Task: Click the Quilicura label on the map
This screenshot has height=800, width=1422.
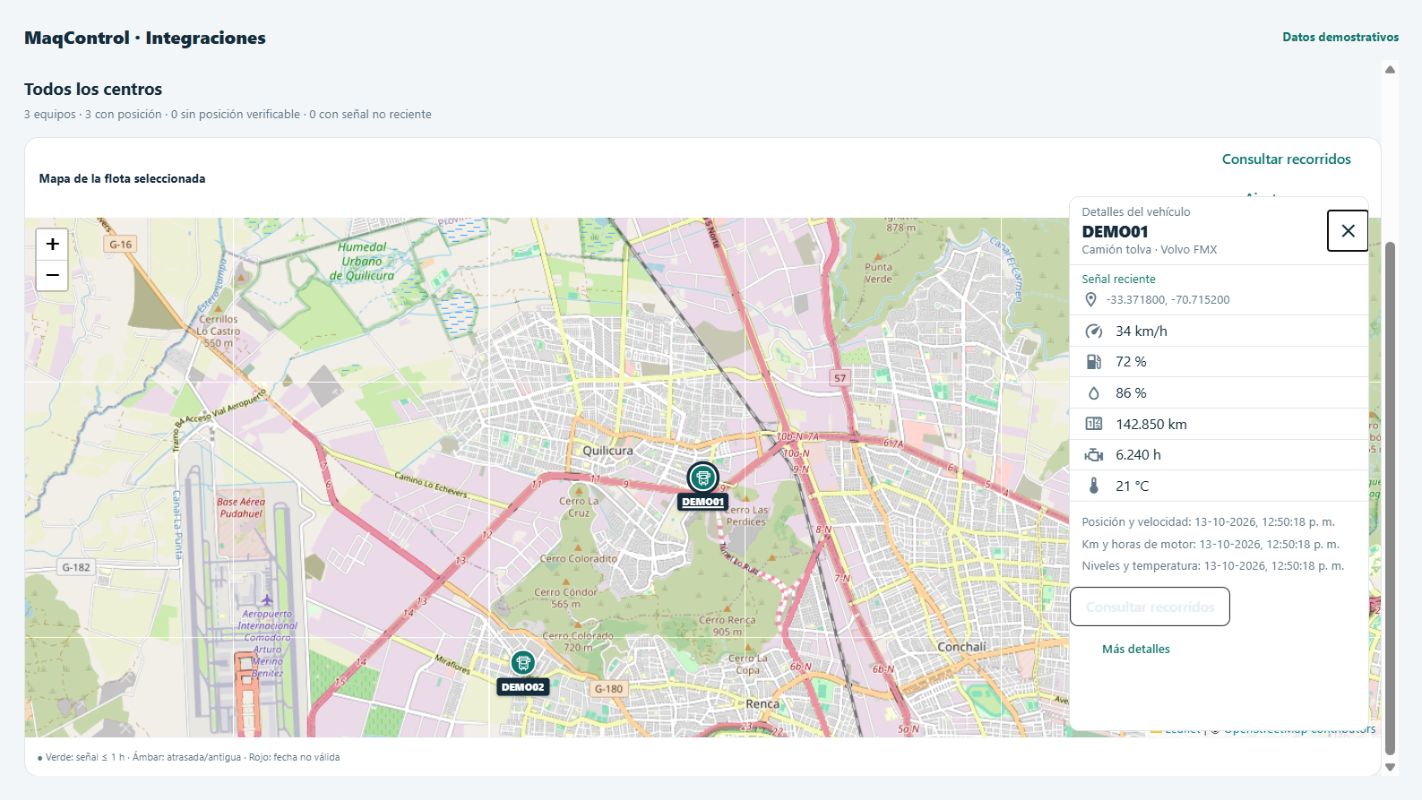Action: point(608,451)
